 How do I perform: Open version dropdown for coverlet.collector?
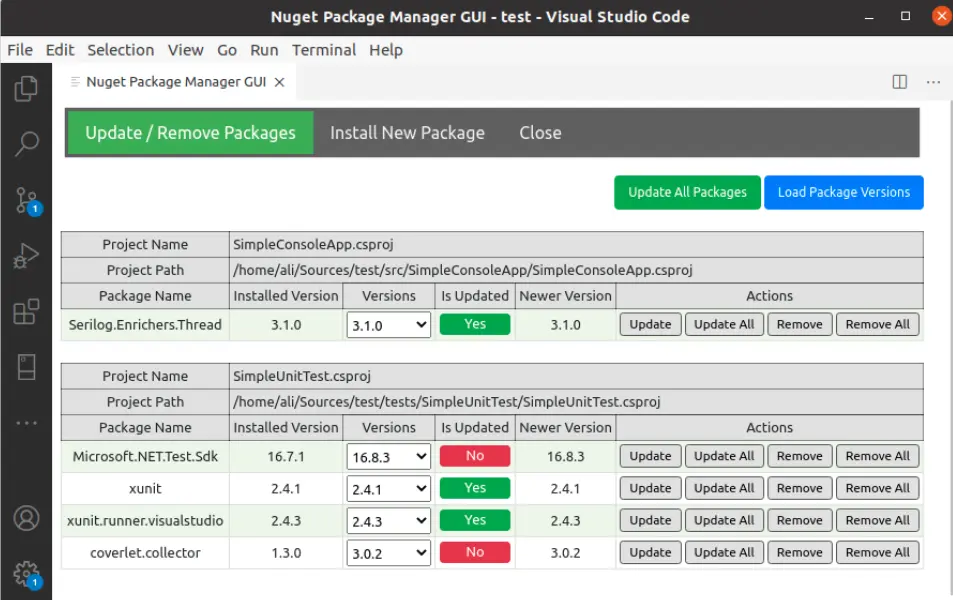click(388, 552)
